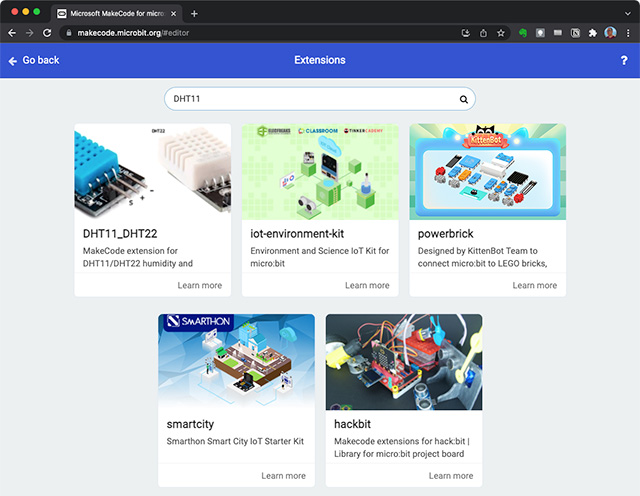This screenshot has width=640, height=496.
Task: Click Learn more on DHT11_DHT22 card
Action: click(x=199, y=285)
